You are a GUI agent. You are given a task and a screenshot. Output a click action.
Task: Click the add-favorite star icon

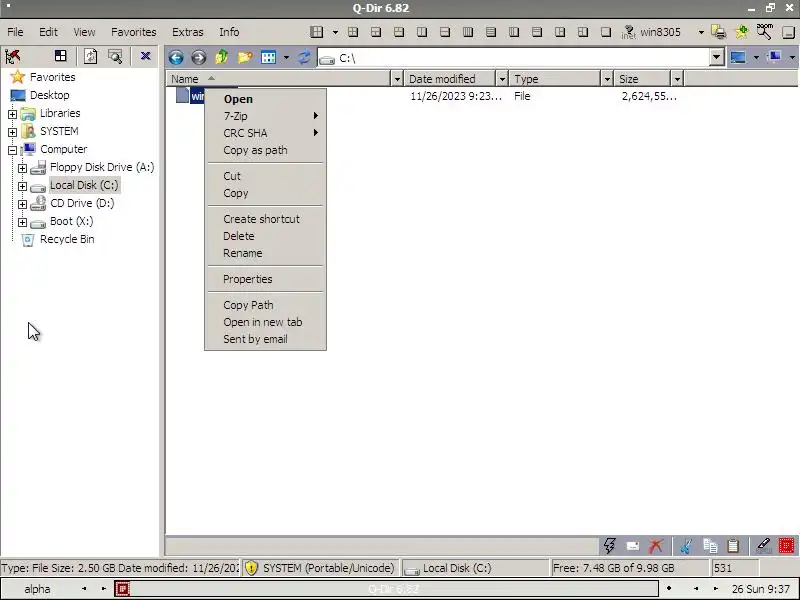[x=741, y=32]
